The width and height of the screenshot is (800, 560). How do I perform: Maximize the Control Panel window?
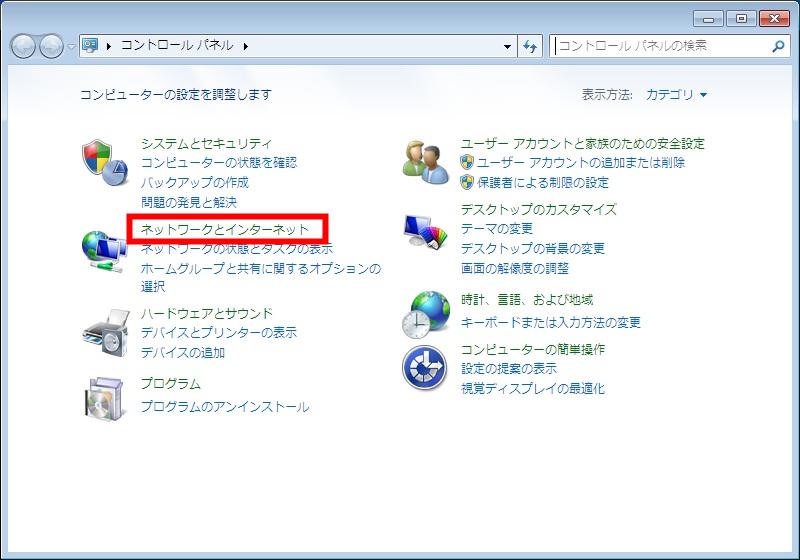741,19
